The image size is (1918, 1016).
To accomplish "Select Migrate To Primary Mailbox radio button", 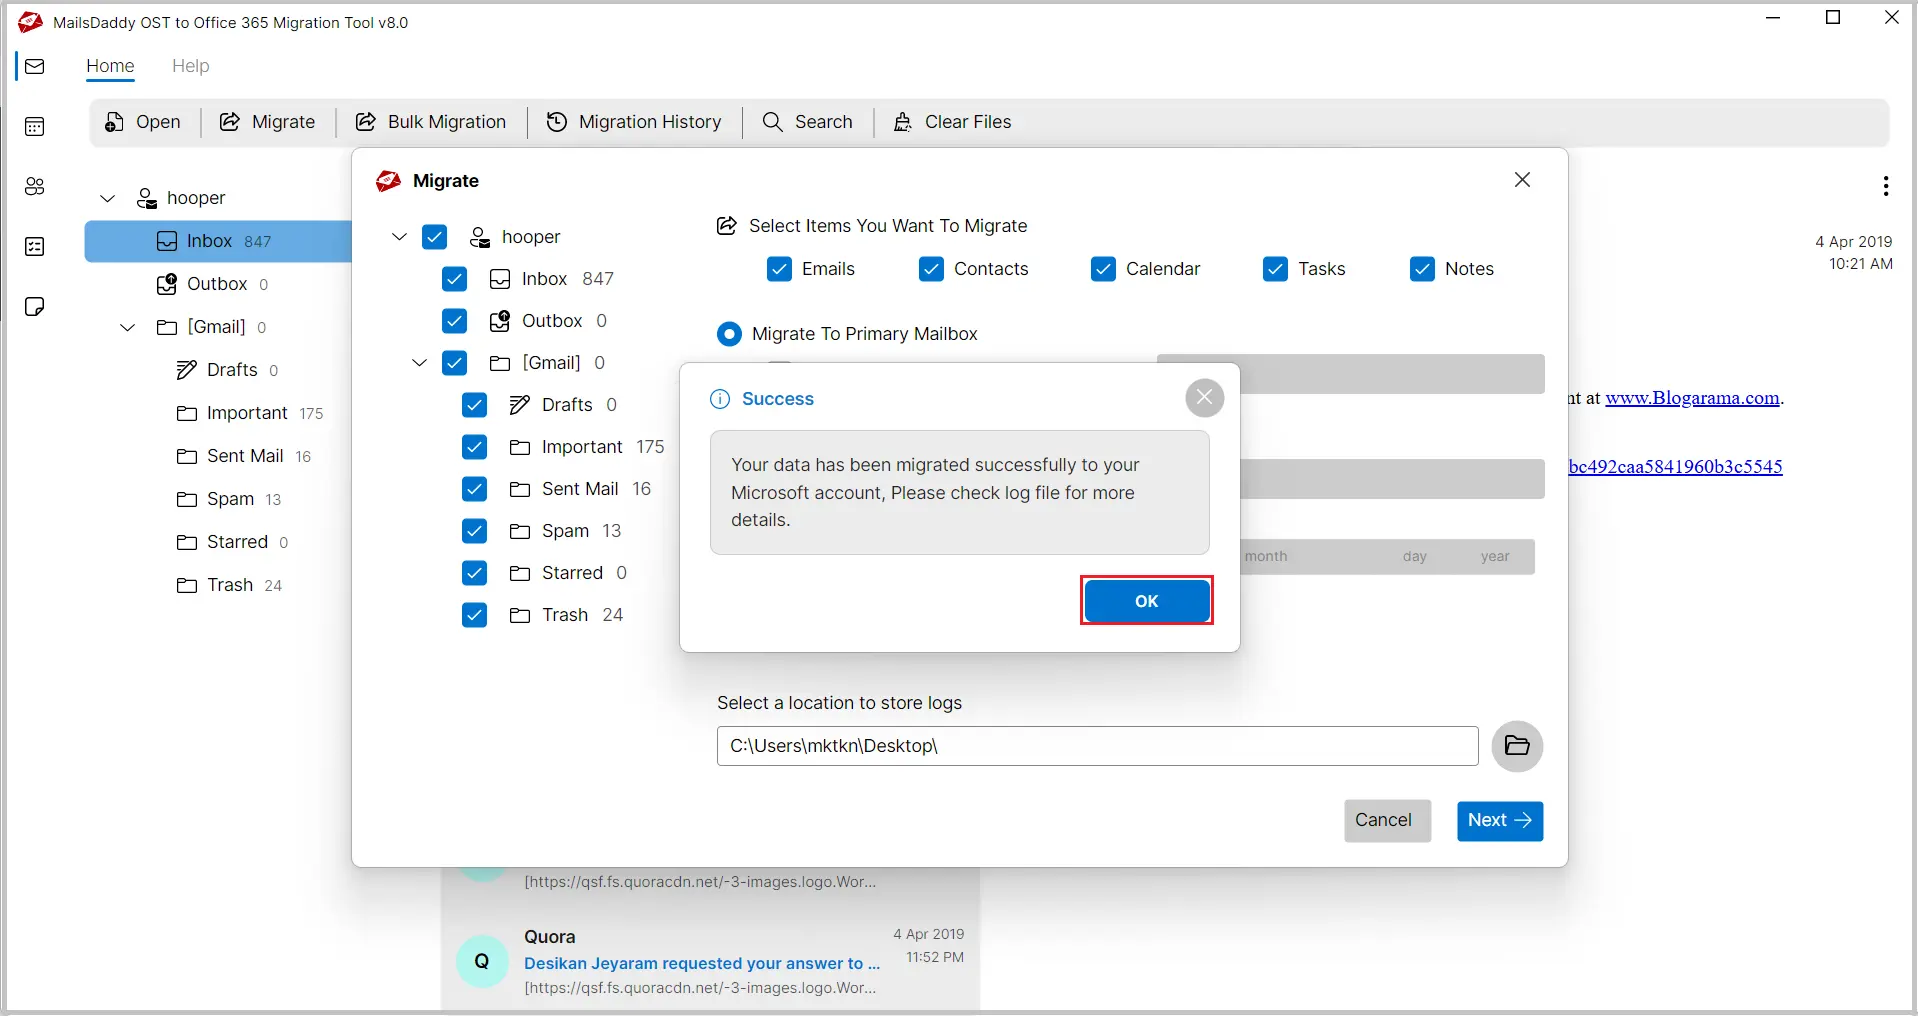I will tap(729, 334).
